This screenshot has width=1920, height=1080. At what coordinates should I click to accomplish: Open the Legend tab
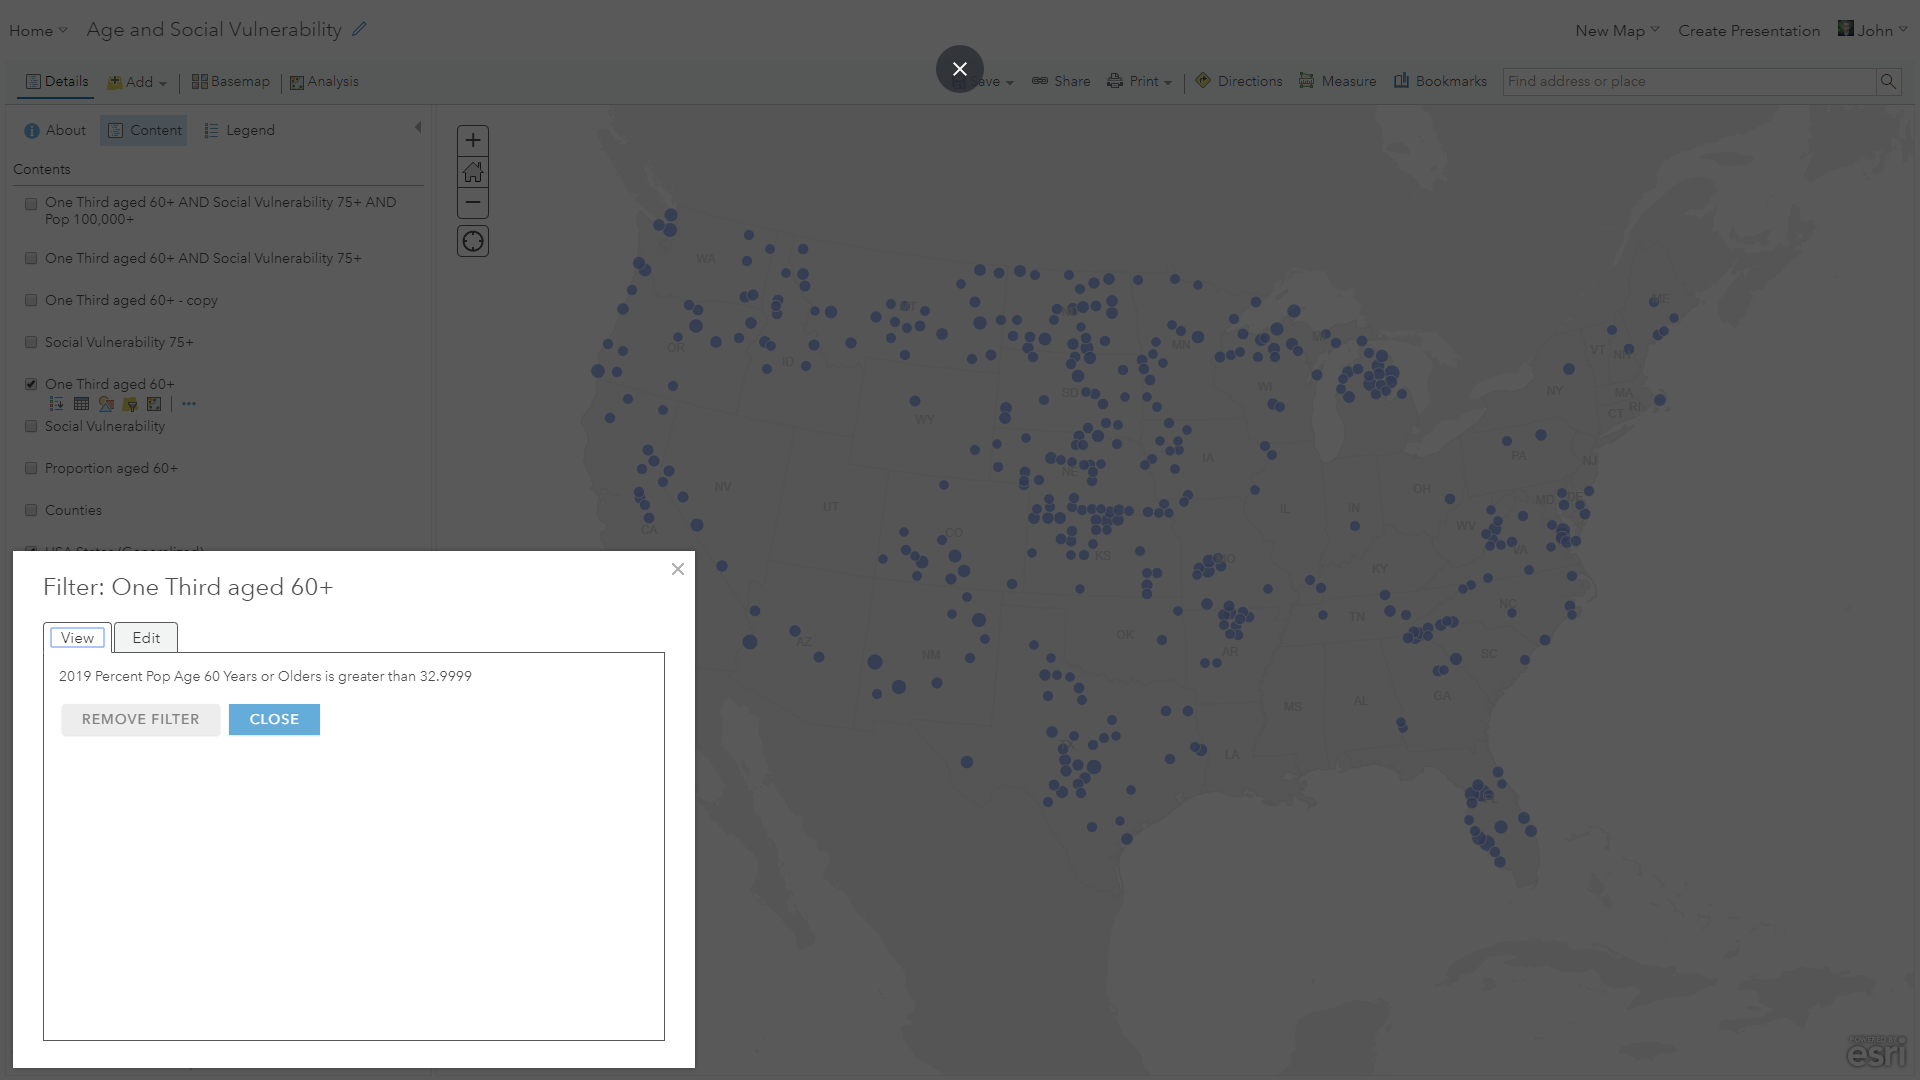click(x=239, y=130)
